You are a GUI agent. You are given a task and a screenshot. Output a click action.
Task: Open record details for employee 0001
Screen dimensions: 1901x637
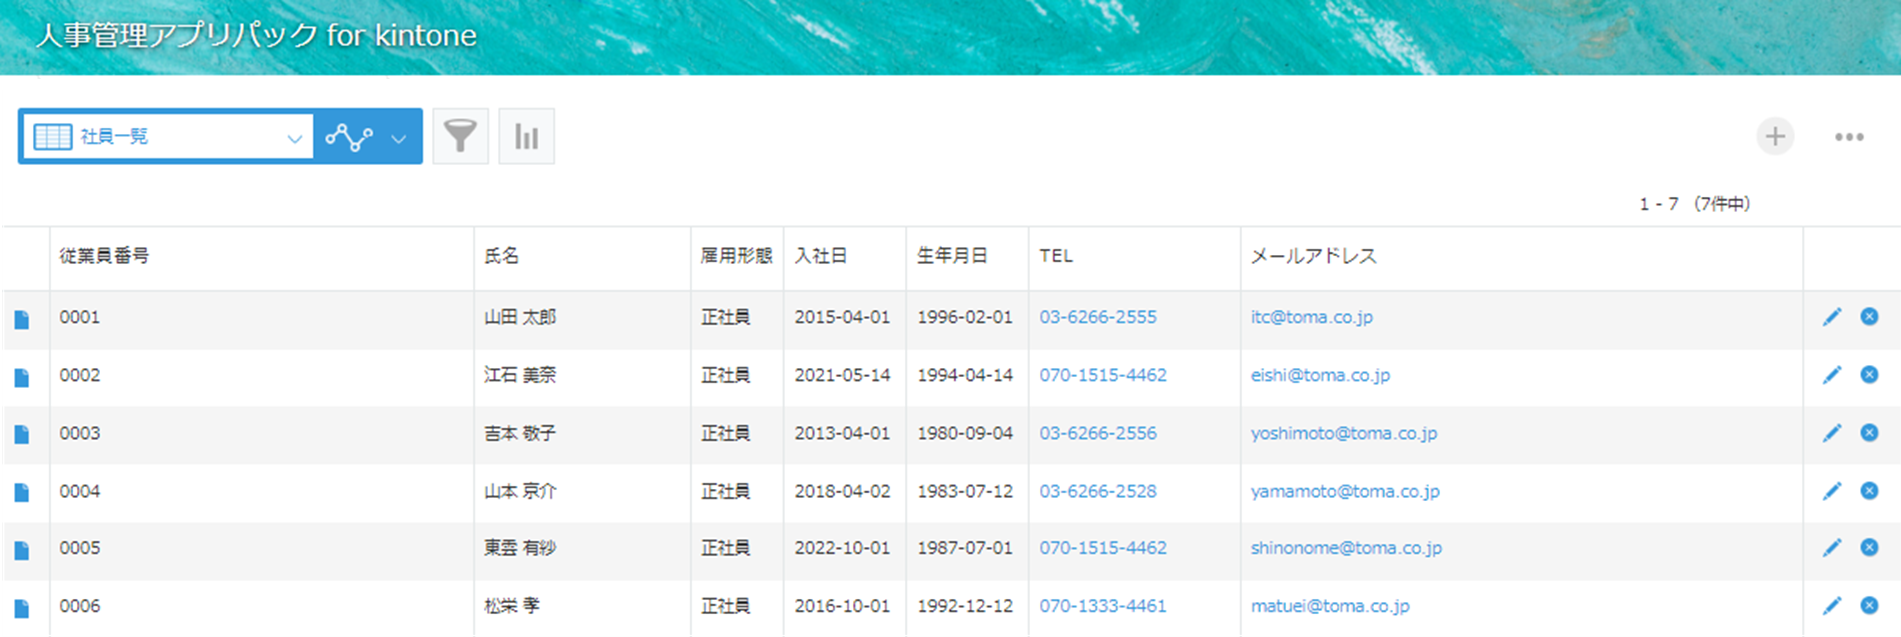coord(22,319)
